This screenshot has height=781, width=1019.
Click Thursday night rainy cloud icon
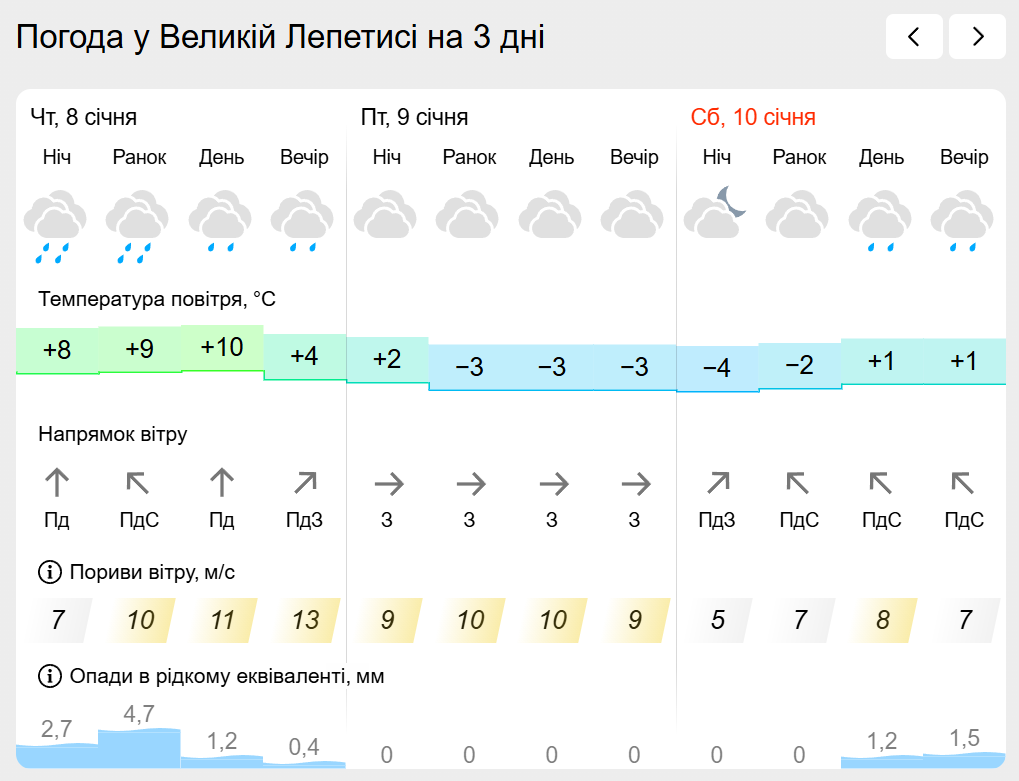coord(56,226)
